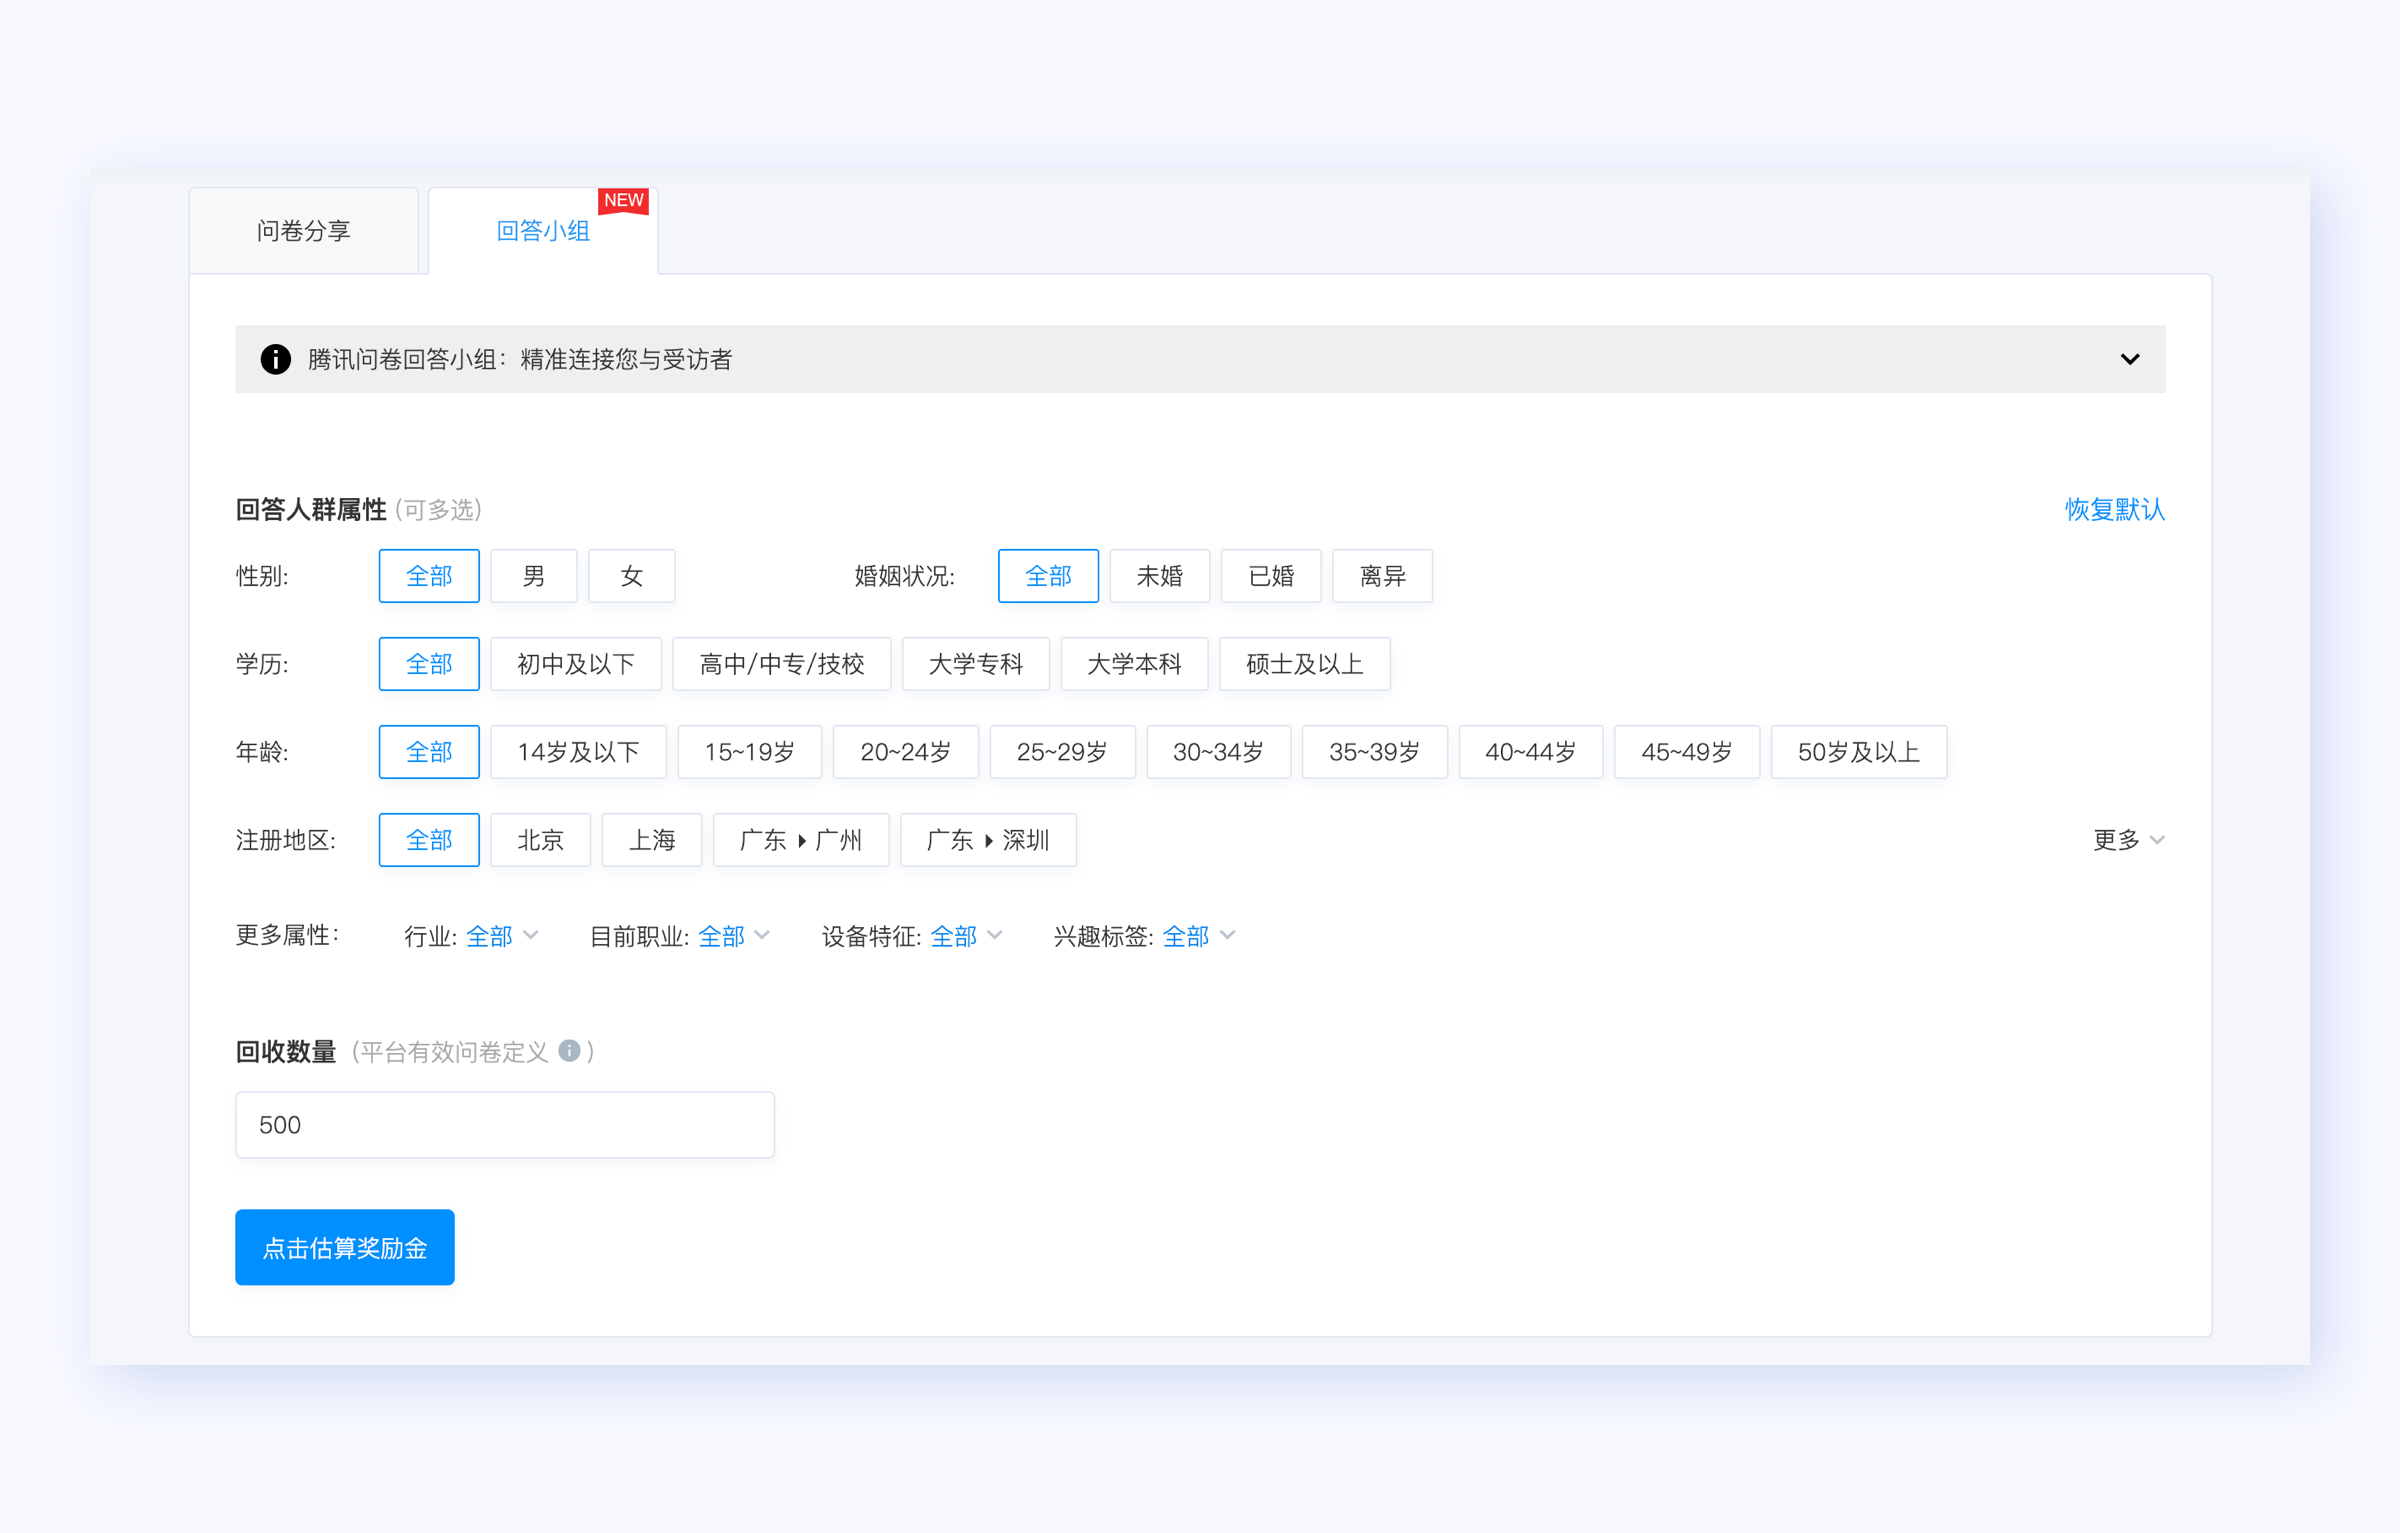
Task: Click info icon beside 平台有效问卷定义
Action: pyautogui.click(x=569, y=1050)
